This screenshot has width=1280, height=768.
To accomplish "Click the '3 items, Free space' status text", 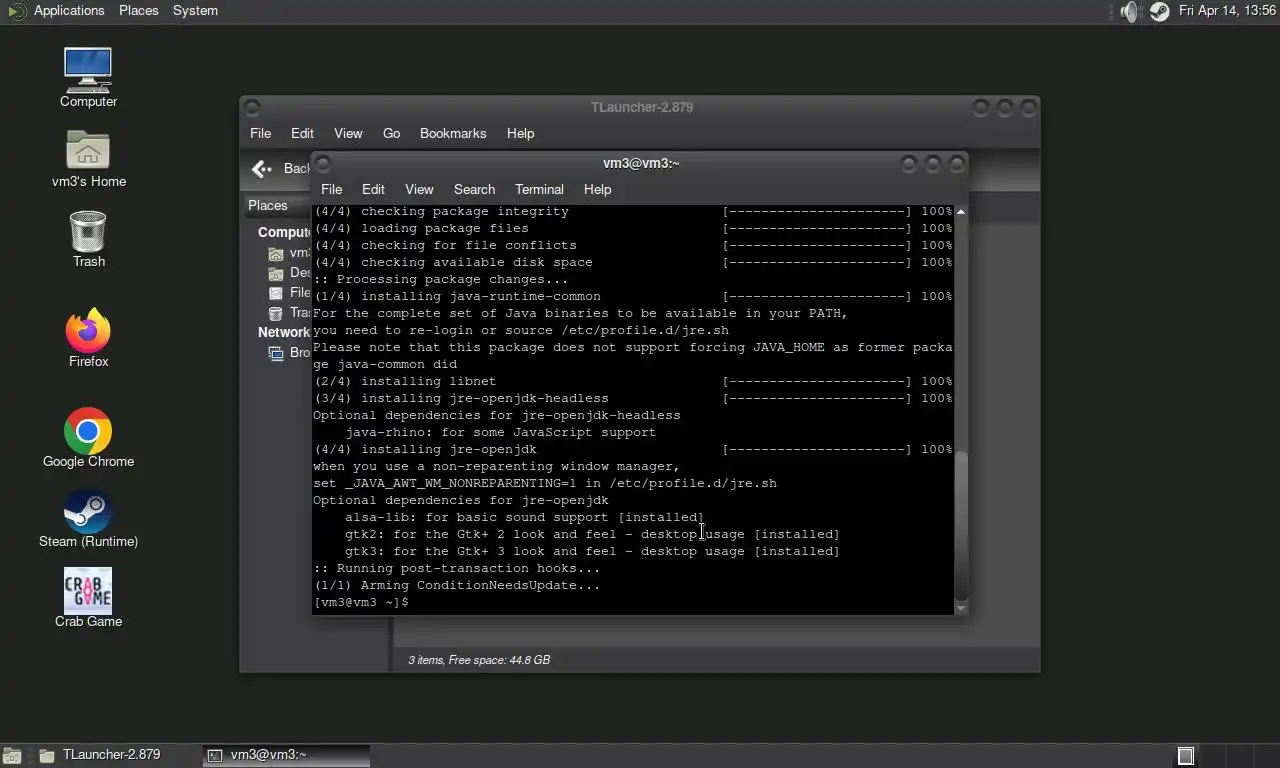I will click(x=479, y=660).
